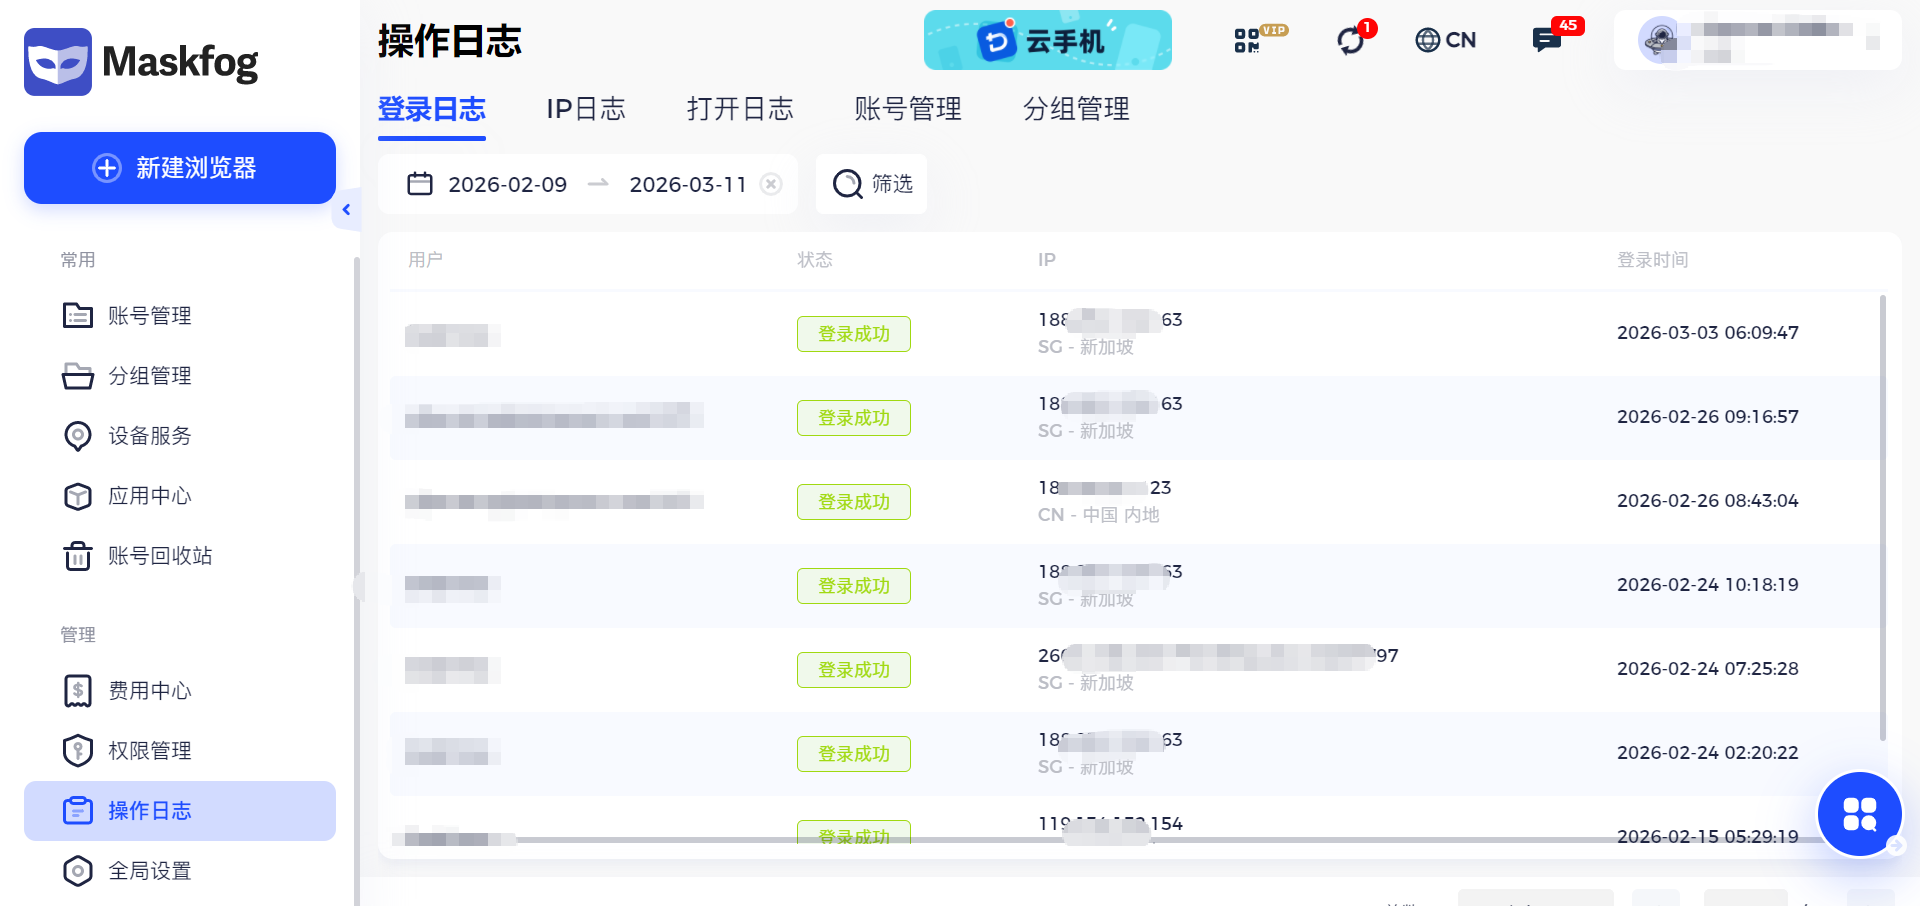Select login time 2026-02-26 09:16:57
Viewport: 1920px width, 906px height.
point(1708,417)
